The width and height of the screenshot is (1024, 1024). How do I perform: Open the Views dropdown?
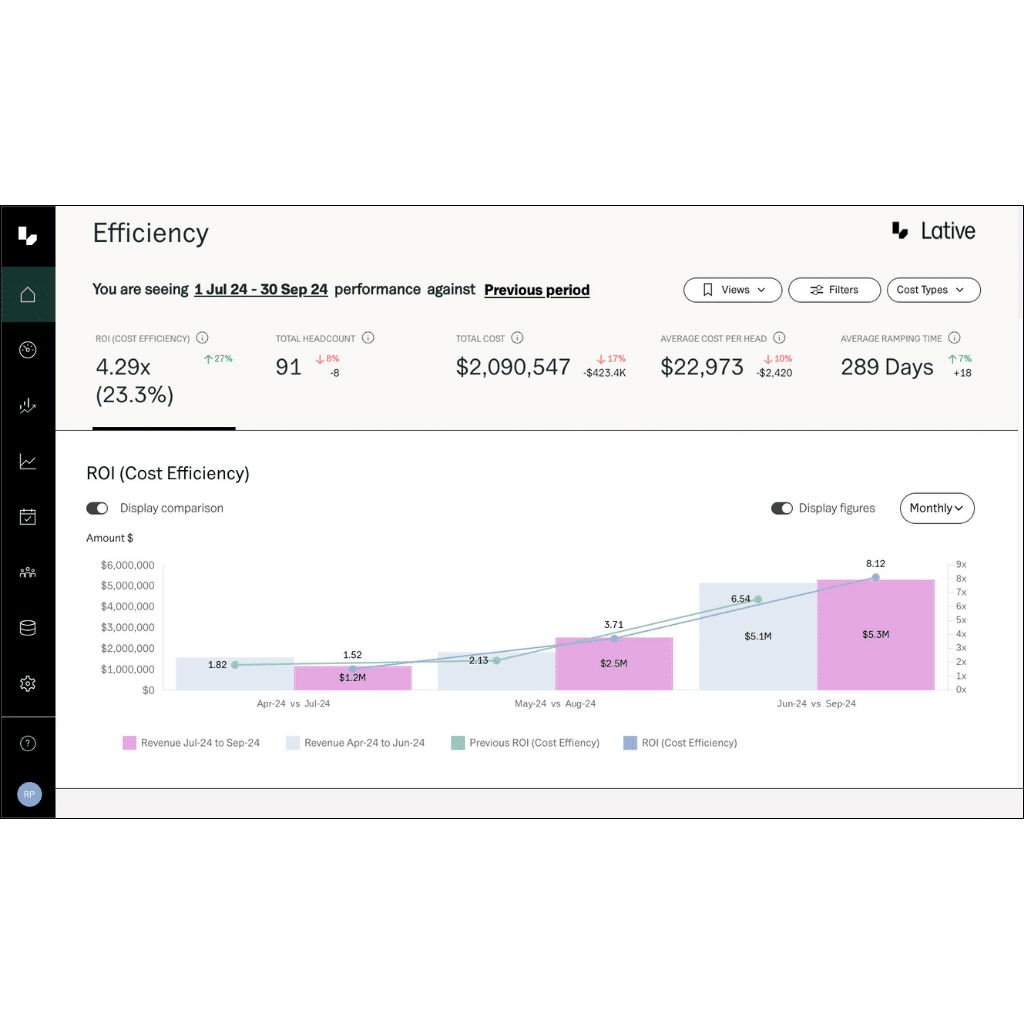[732, 290]
